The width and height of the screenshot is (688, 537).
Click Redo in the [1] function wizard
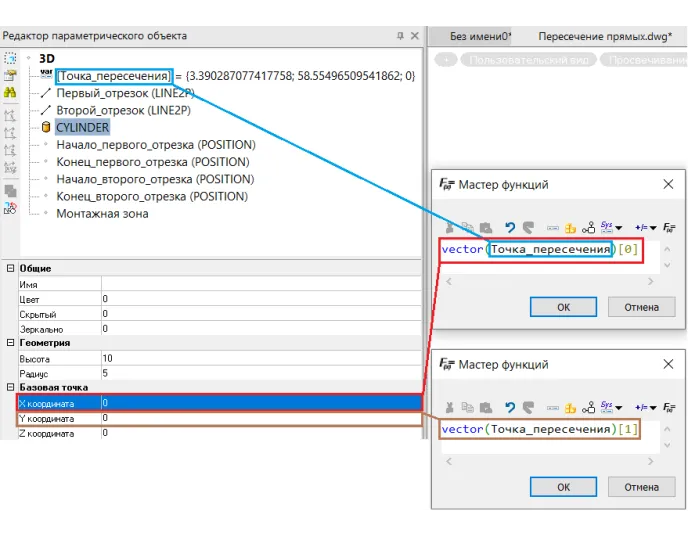[528, 408]
